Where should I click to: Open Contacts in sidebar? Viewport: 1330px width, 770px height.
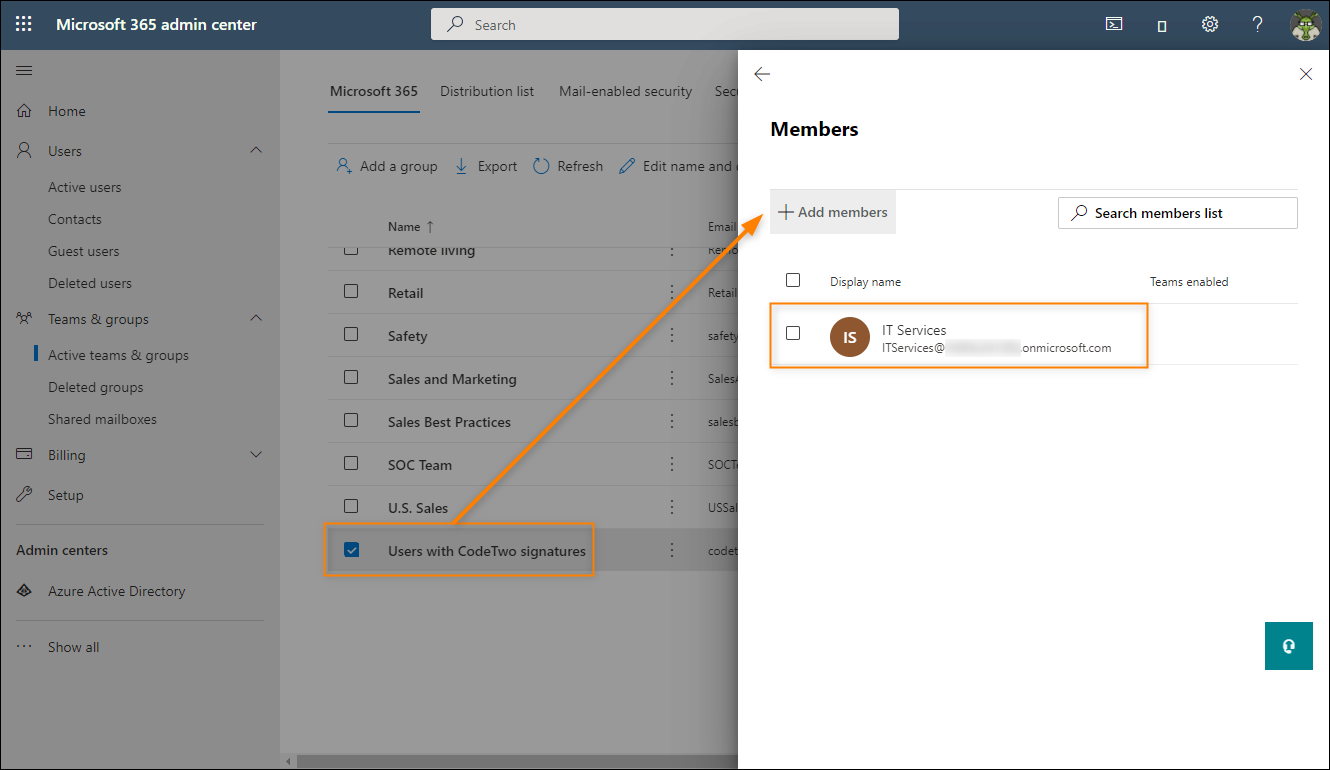[x=75, y=219]
